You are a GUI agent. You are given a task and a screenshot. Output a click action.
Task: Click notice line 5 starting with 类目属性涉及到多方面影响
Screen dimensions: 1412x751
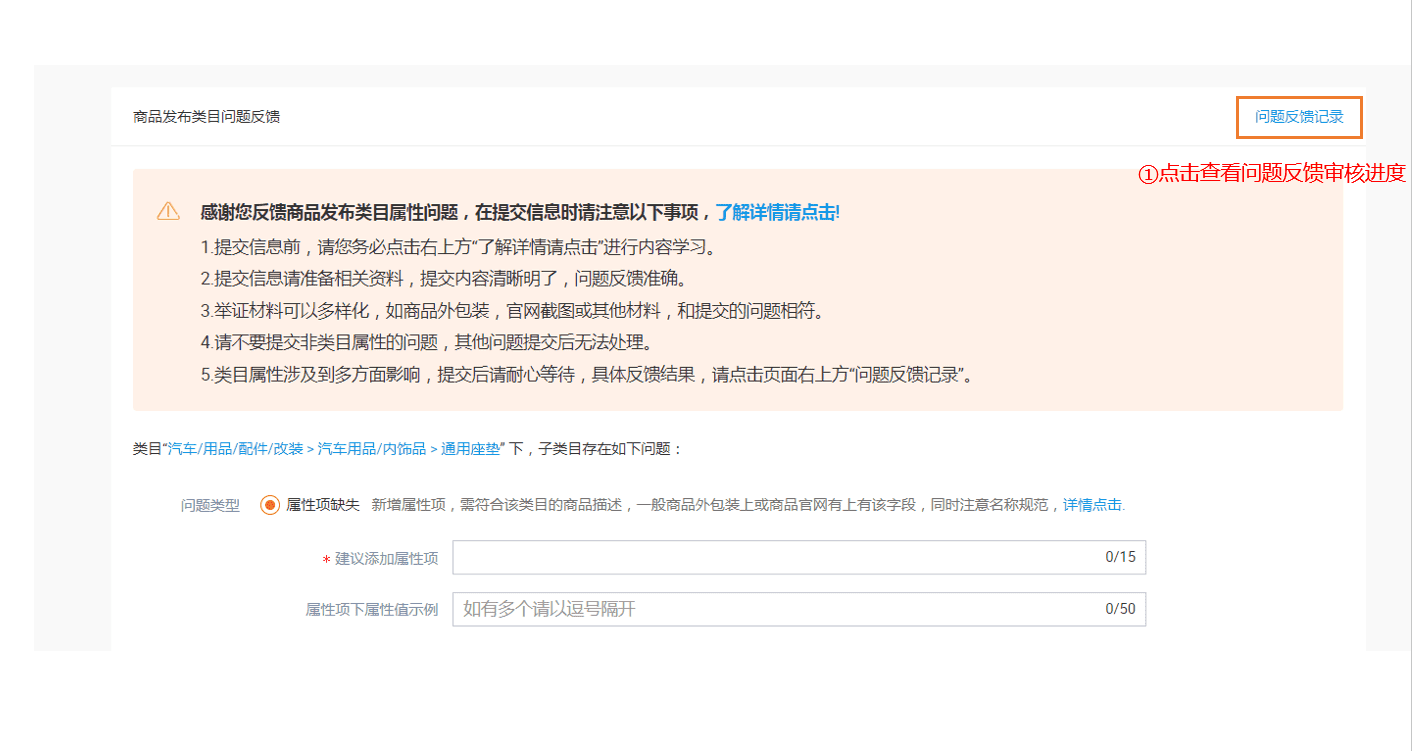[587, 376]
